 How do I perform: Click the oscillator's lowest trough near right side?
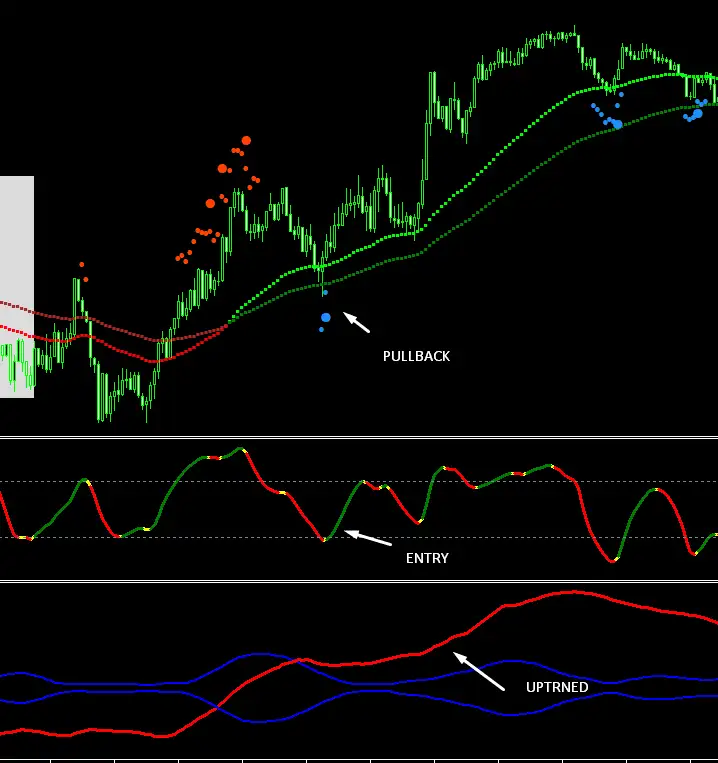coord(612,561)
